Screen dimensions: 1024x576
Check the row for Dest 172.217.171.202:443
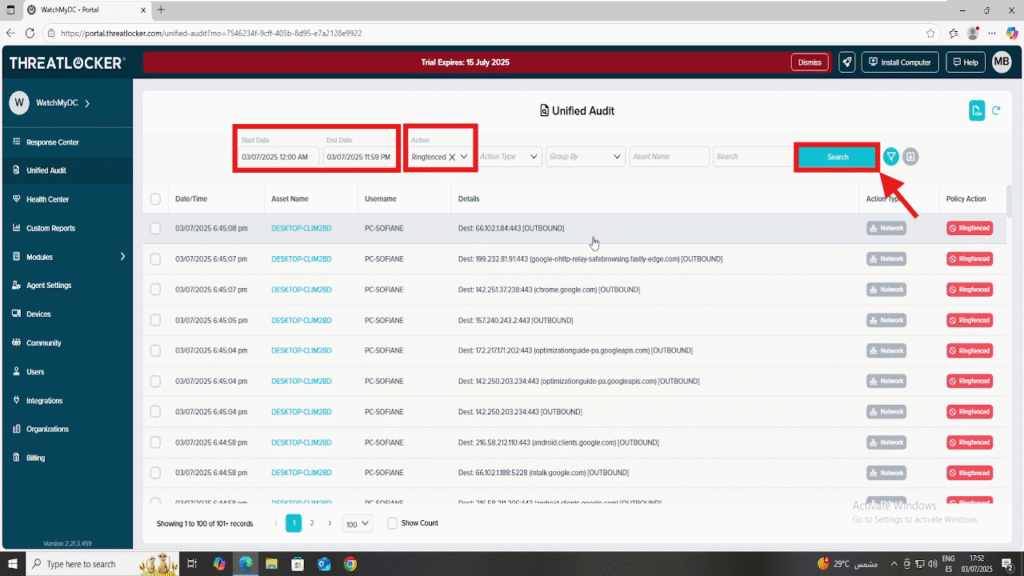tap(155, 351)
